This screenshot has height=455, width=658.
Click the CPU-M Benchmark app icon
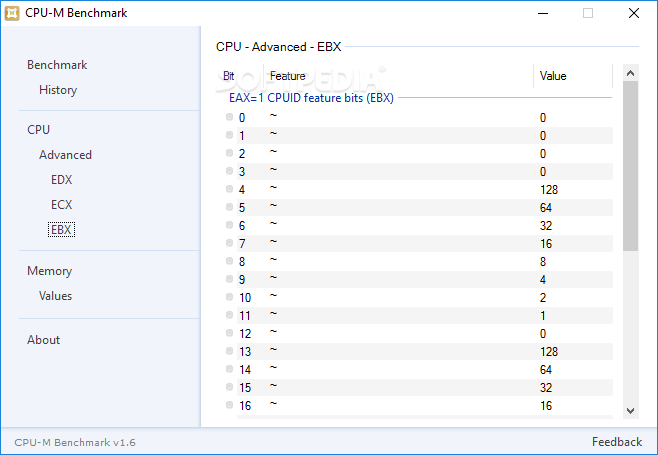click(x=12, y=13)
